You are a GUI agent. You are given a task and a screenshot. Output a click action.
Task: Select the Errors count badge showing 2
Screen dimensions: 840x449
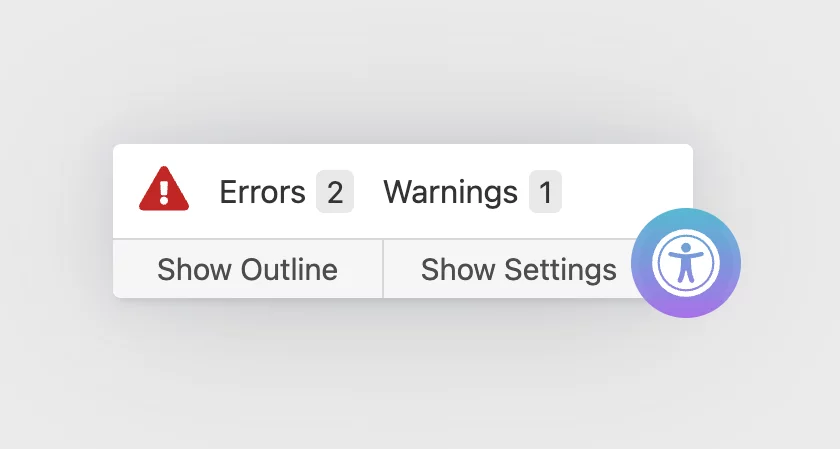[x=335, y=192]
